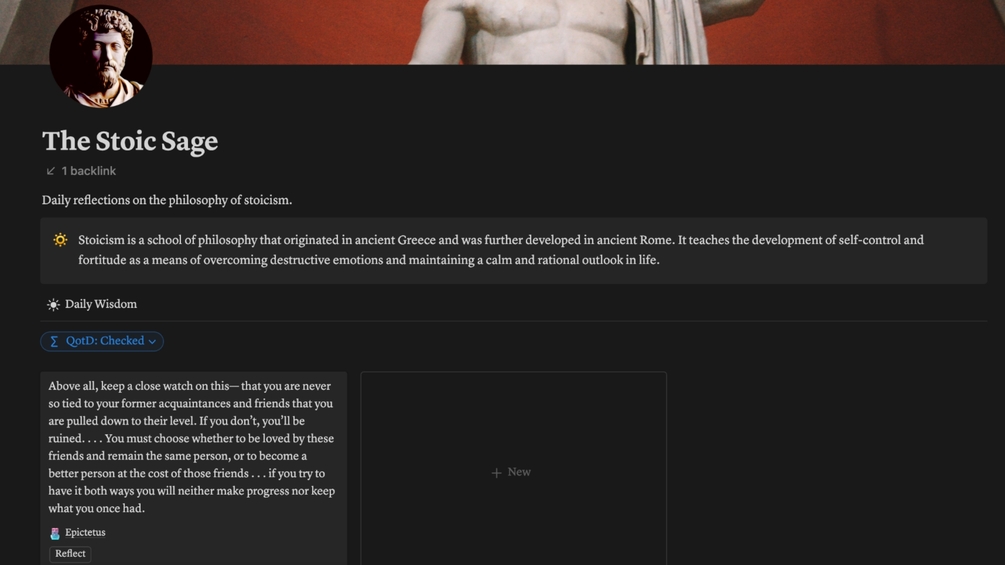This screenshot has height=565, width=1005.
Task: Open the Epictetus author link
Action: (85, 532)
